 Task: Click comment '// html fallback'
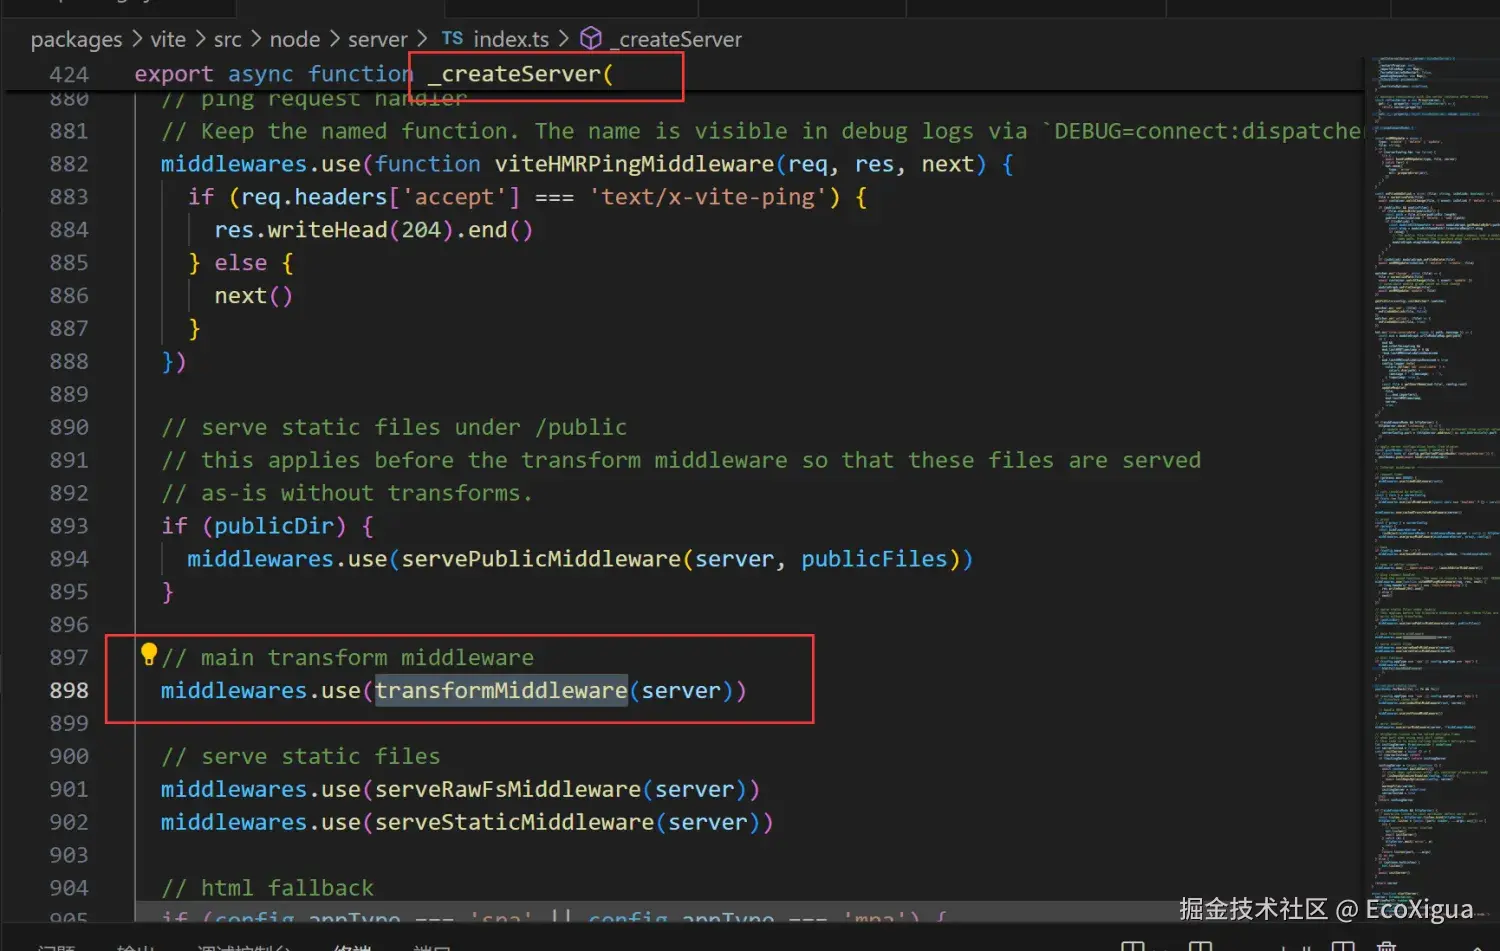coord(267,888)
